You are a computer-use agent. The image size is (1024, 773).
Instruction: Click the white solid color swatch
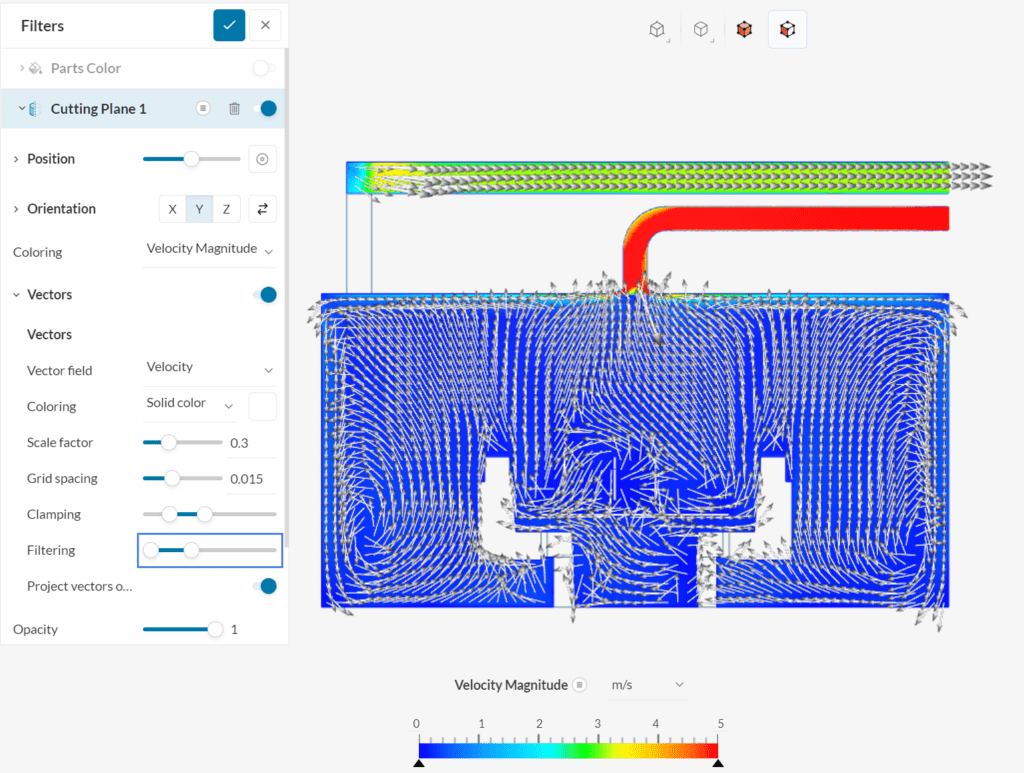click(x=262, y=406)
